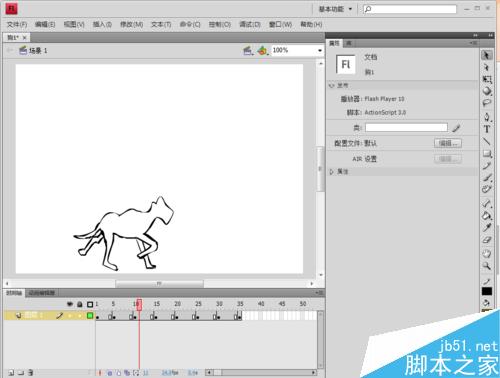Select the Hand tool
This screenshot has width=500, height=378.
point(487,253)
